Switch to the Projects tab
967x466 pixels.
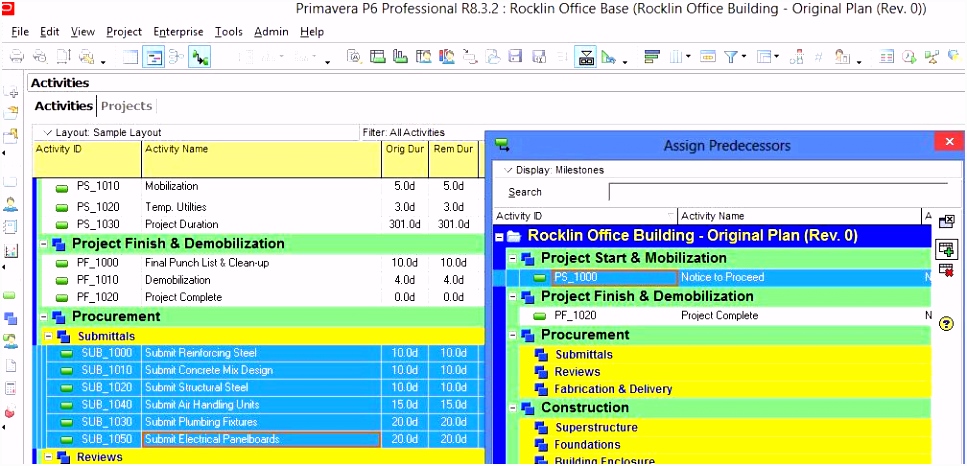coord(126,106)
